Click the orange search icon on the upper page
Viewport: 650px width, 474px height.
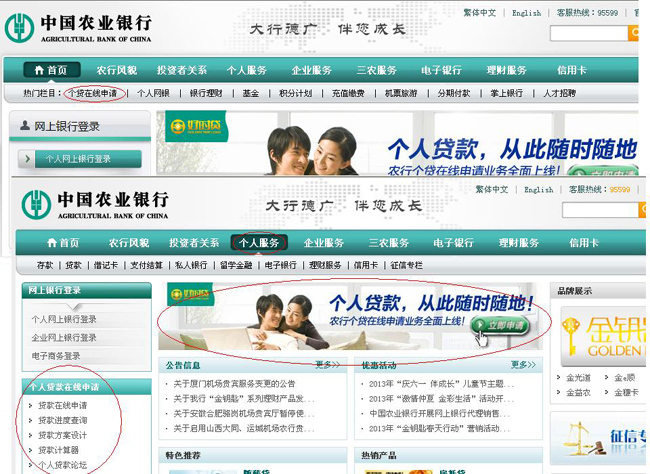[x=634, y=33]
